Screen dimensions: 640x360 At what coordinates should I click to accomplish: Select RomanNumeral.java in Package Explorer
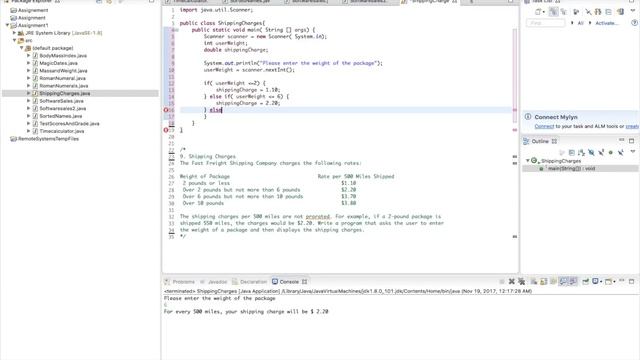tap(62, 78)
